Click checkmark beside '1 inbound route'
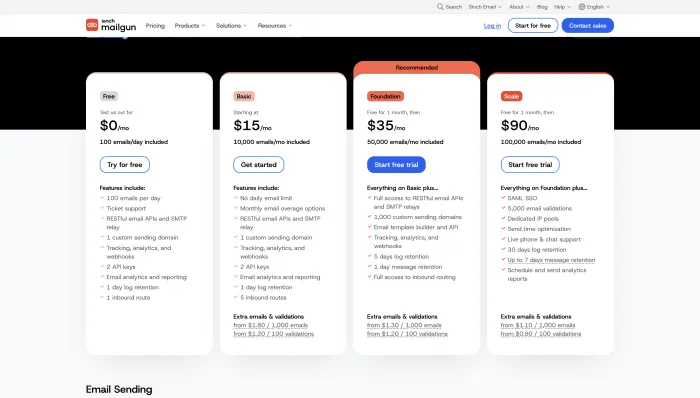Image resolution: width=700 pixels, height=398 pixels. click(x=102, y=297)
